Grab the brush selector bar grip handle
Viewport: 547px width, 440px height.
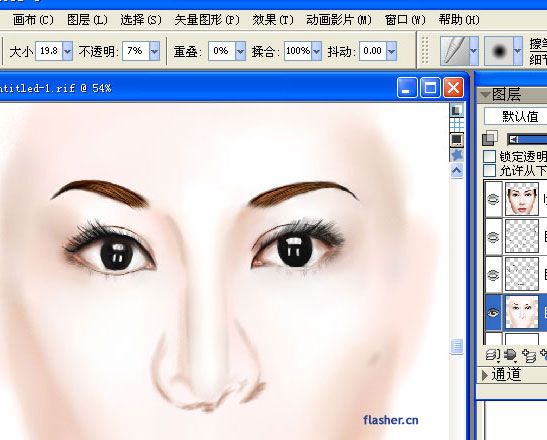coord(425,51)
